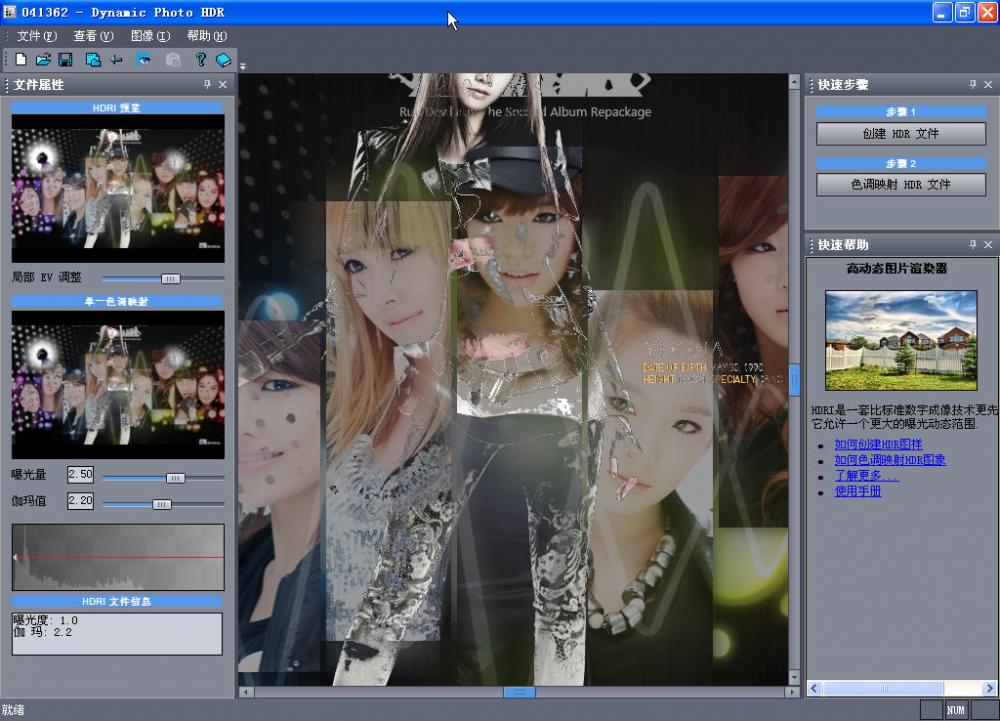Click the 单一色调映射 preview thumbnail
Viewport: 1000px width, 721px height.
click(x=118, y=384)
